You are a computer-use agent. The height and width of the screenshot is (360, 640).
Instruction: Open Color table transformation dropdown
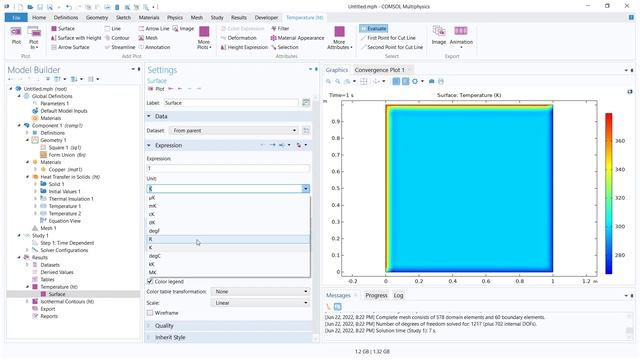[x=260, y=291]
